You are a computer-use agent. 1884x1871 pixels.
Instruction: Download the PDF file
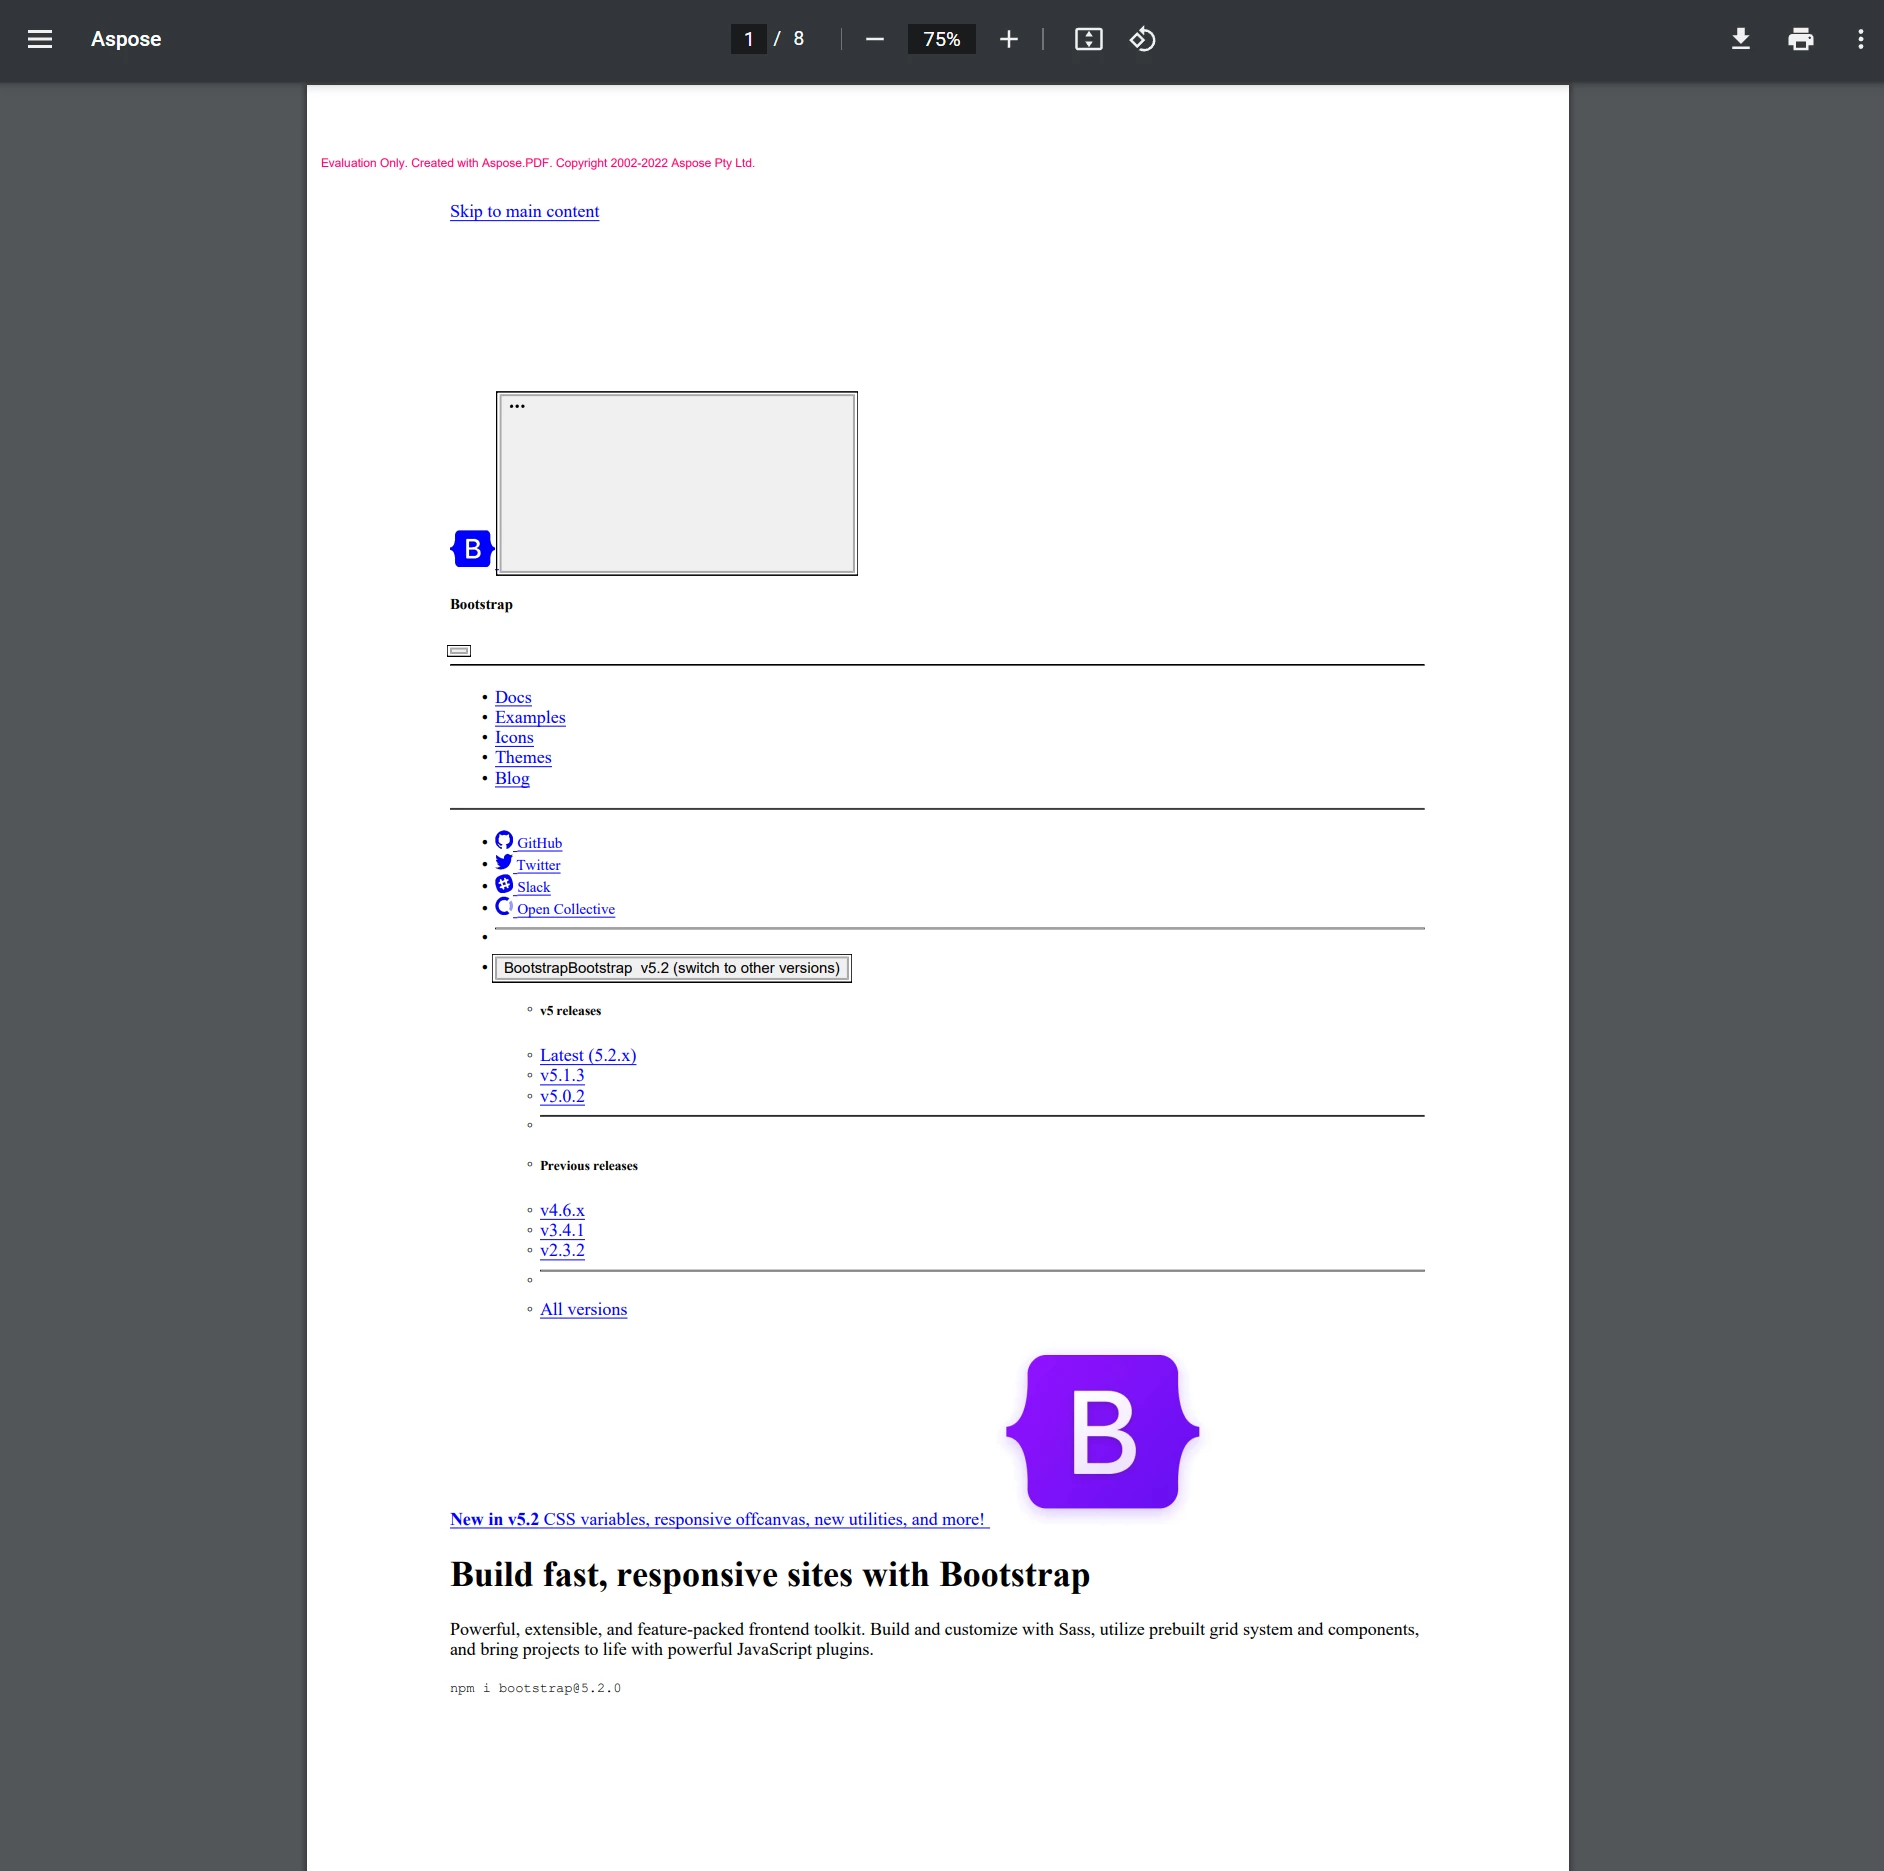click(x=1741, y=39)
